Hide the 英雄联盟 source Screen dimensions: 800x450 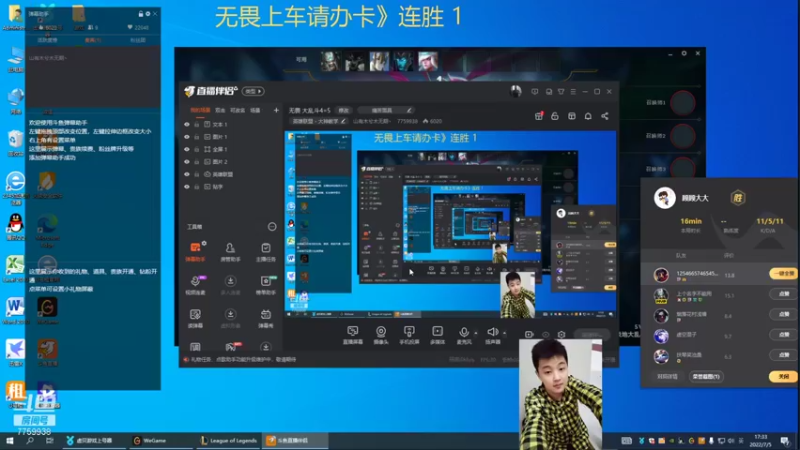pyautogui.click(x=187, y=174)
